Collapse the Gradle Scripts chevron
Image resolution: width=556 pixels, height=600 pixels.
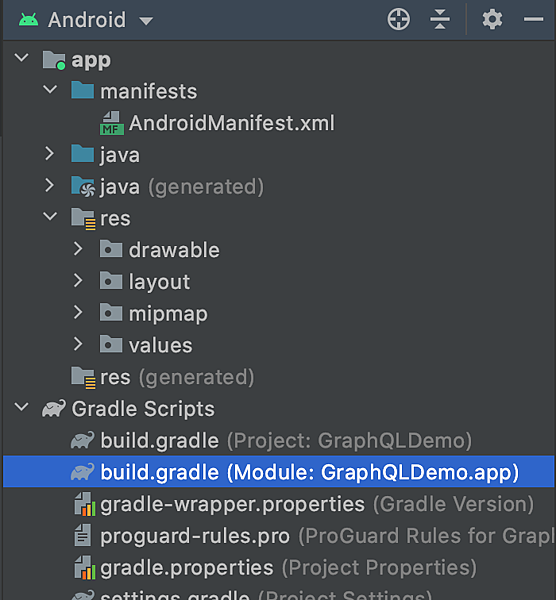(x=21, y=407)
